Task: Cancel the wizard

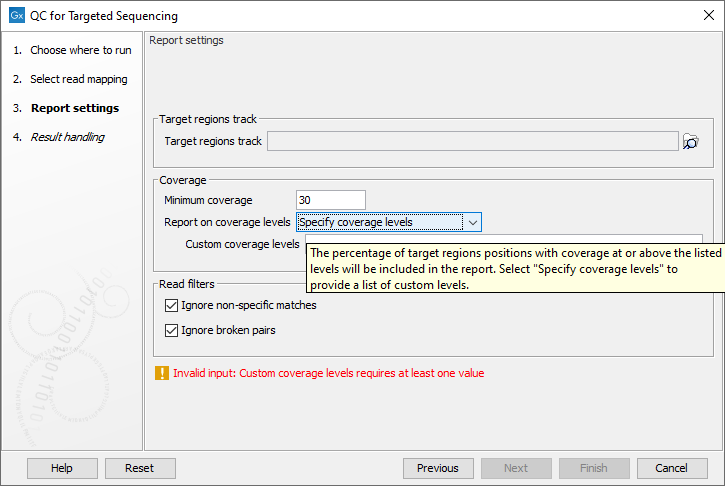Action: 672,468
